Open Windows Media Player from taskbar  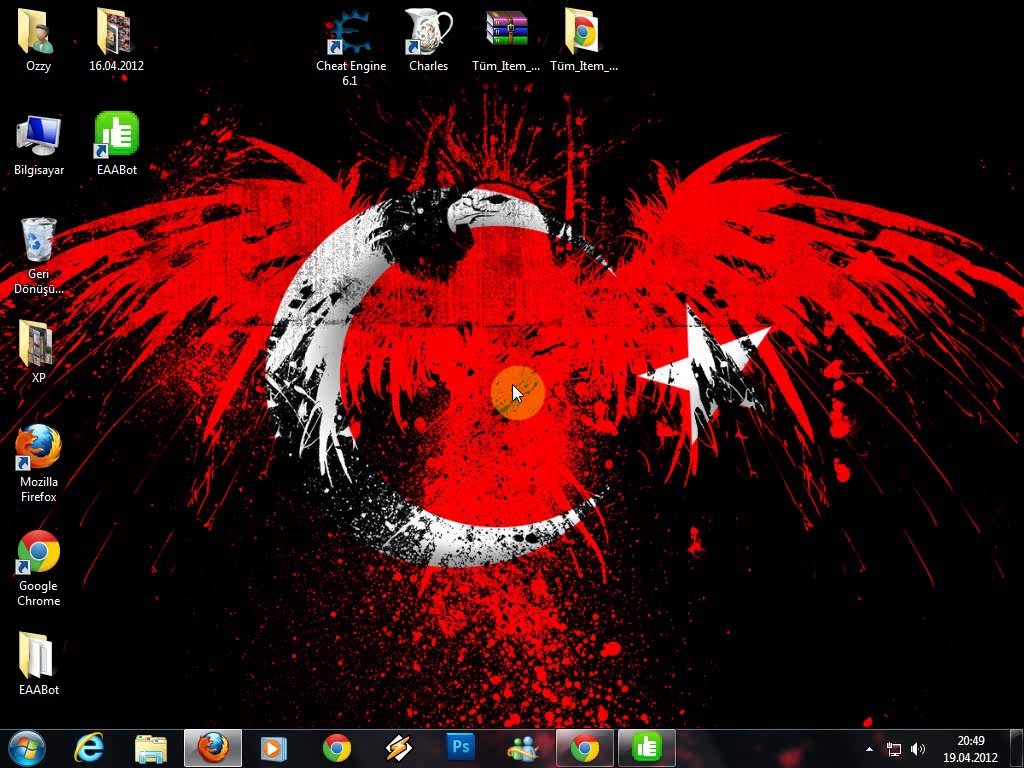coord(274,748)
